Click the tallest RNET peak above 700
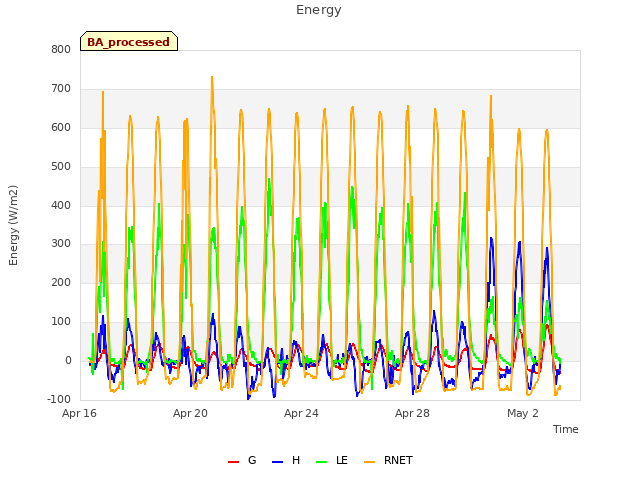Viewport: 640px width, 480px height. coord(212,77)
